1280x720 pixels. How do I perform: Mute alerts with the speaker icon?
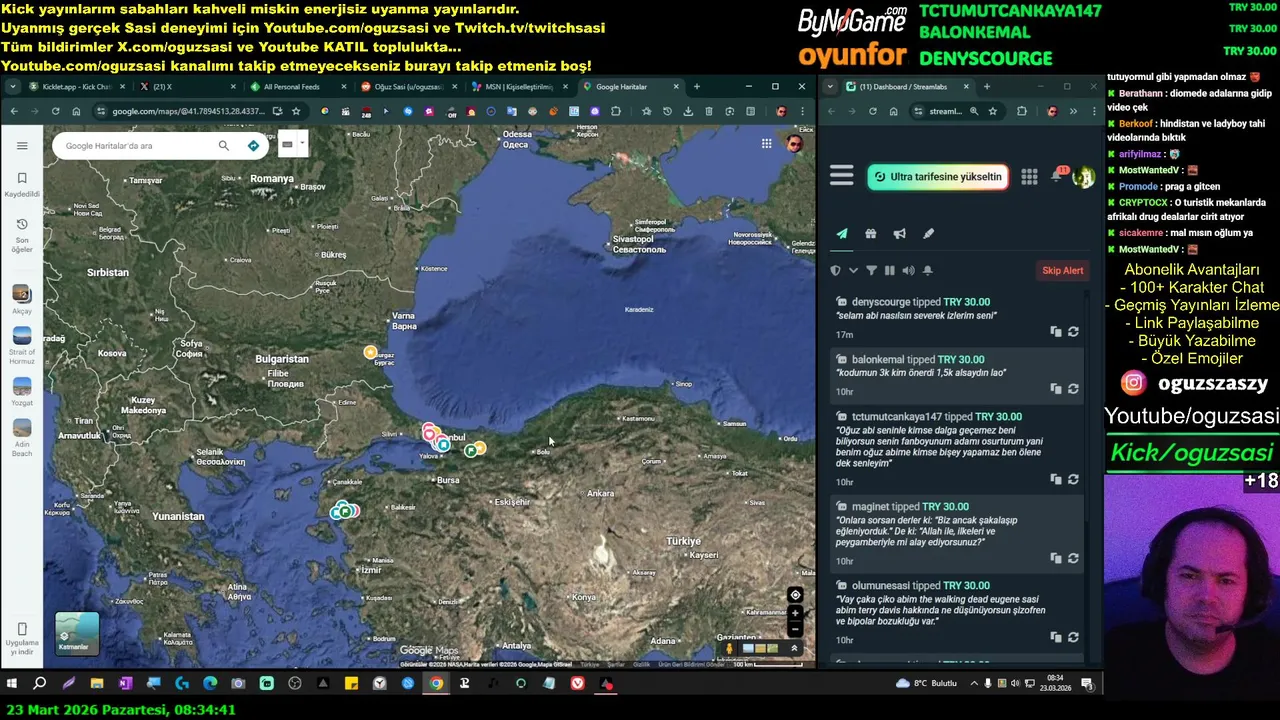pyautogui.click(x=908, y=271)
